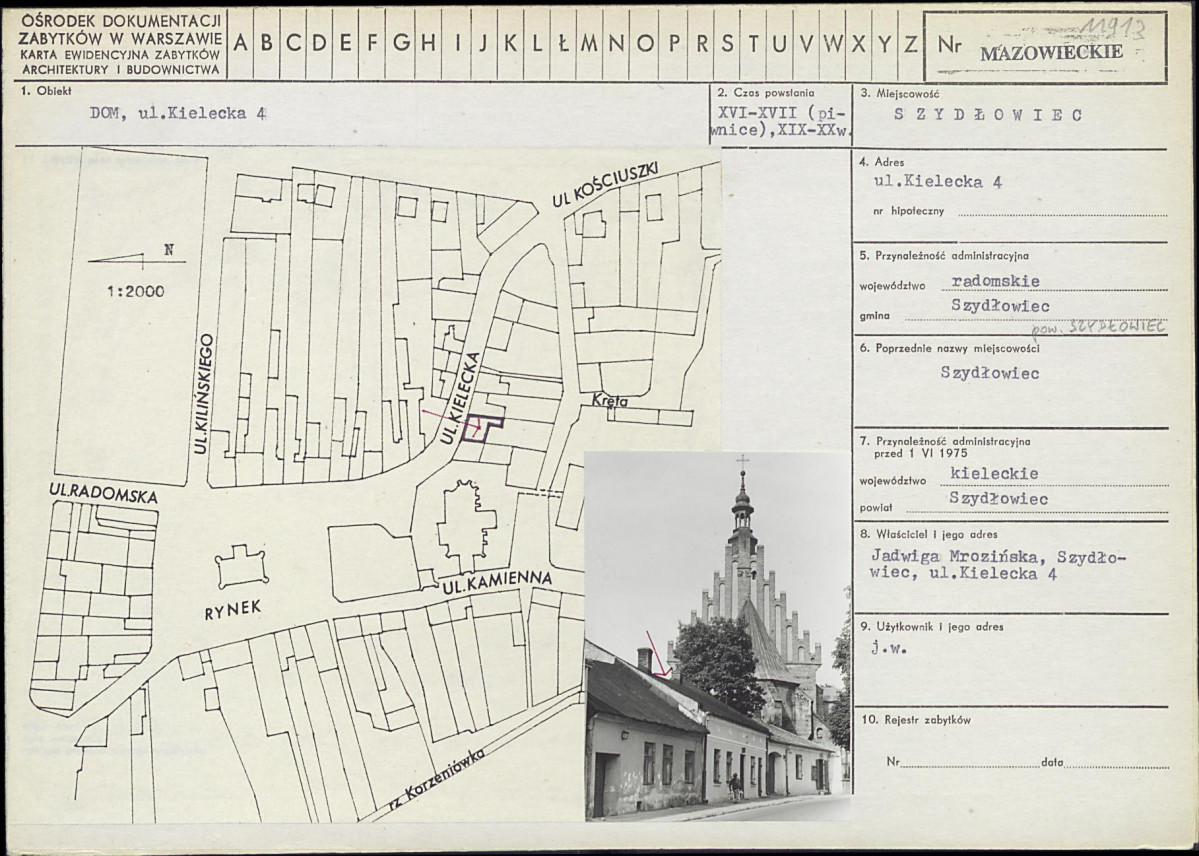This screenshot has height=856, width=1199.
Task: Click the handwritten 'pow. SZYDŁOWIEC' note
Action: (1098, 328)
